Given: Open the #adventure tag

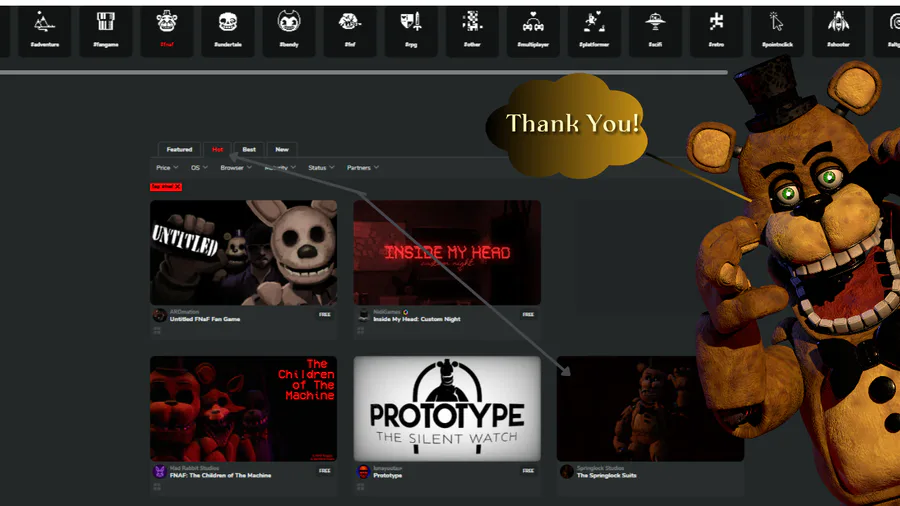Looking at the screenshot, I should point(45,31).
